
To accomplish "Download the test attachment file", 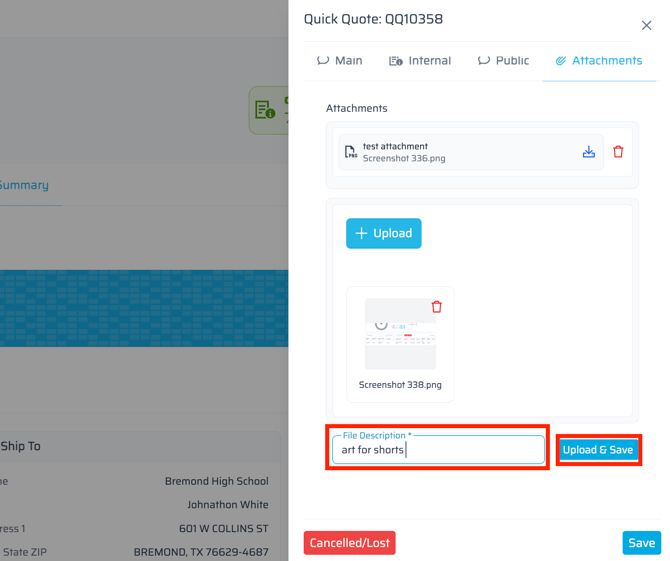I will point(589,152).
